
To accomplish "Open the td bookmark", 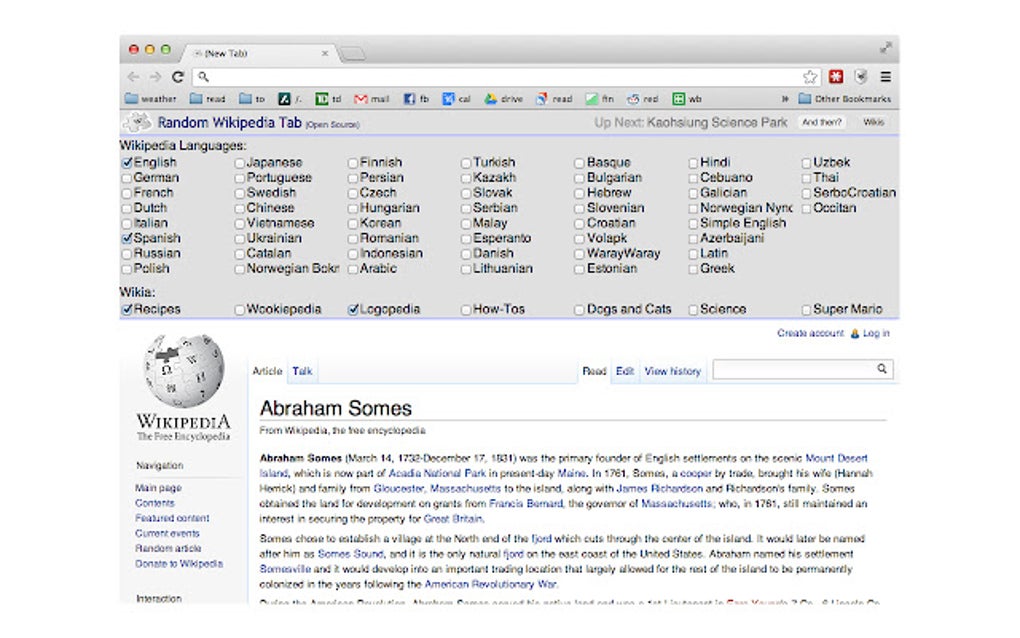I will pyautogui.click(x=329, y=99).
